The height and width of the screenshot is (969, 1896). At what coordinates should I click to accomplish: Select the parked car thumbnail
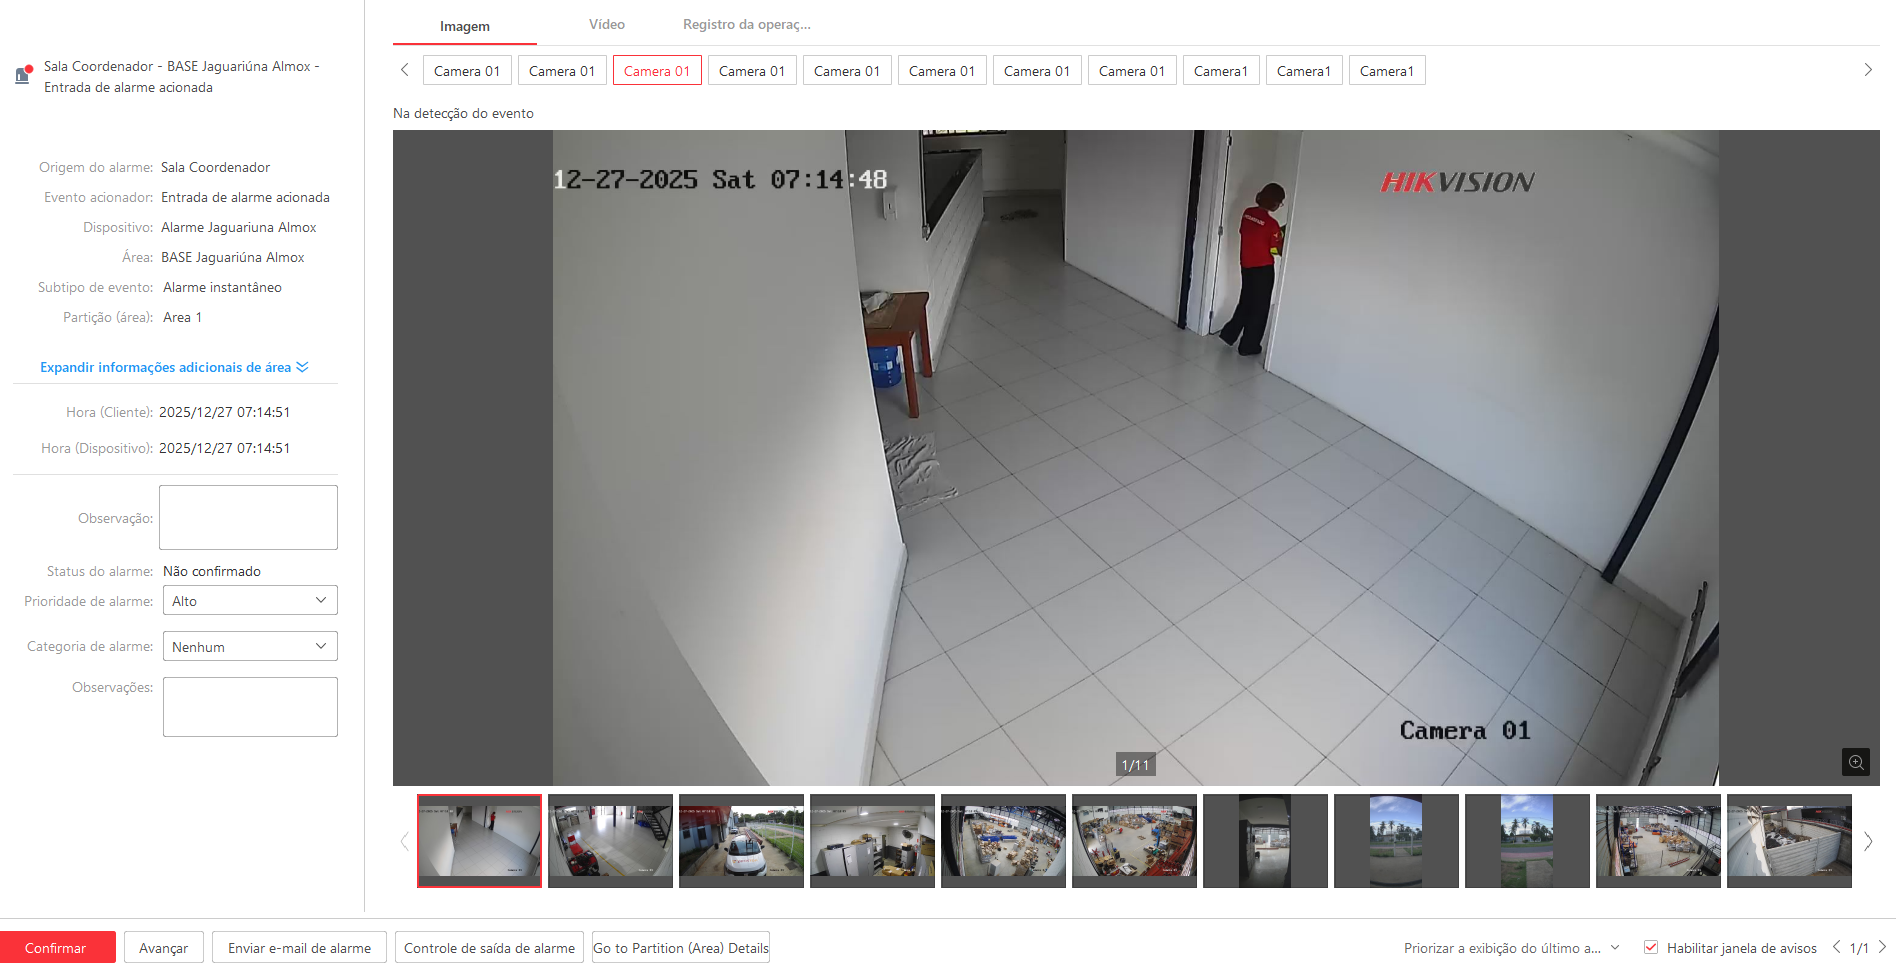coord(741,841)
